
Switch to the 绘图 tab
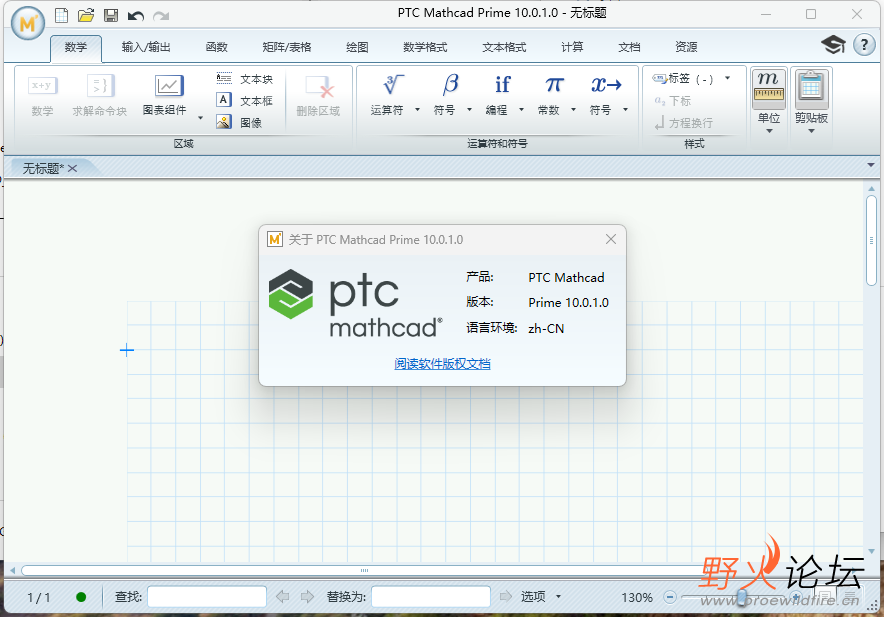357,47
